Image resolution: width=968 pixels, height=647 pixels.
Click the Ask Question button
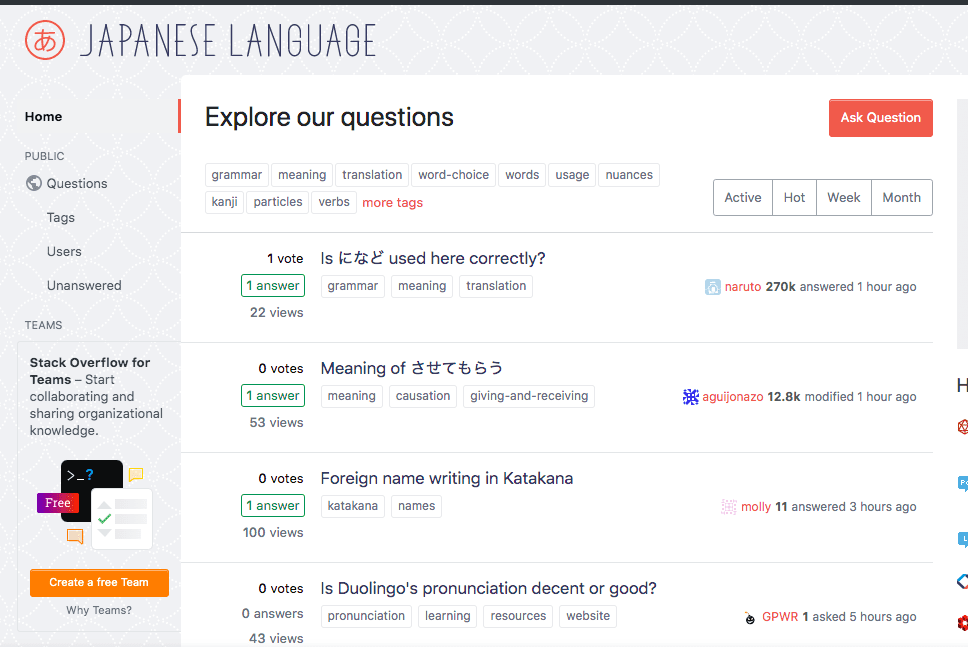(880, 117)
